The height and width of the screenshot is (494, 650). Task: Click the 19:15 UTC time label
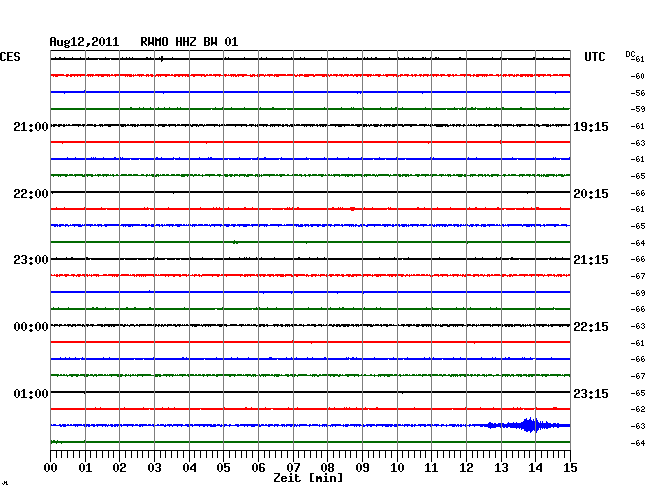(591, 126)
